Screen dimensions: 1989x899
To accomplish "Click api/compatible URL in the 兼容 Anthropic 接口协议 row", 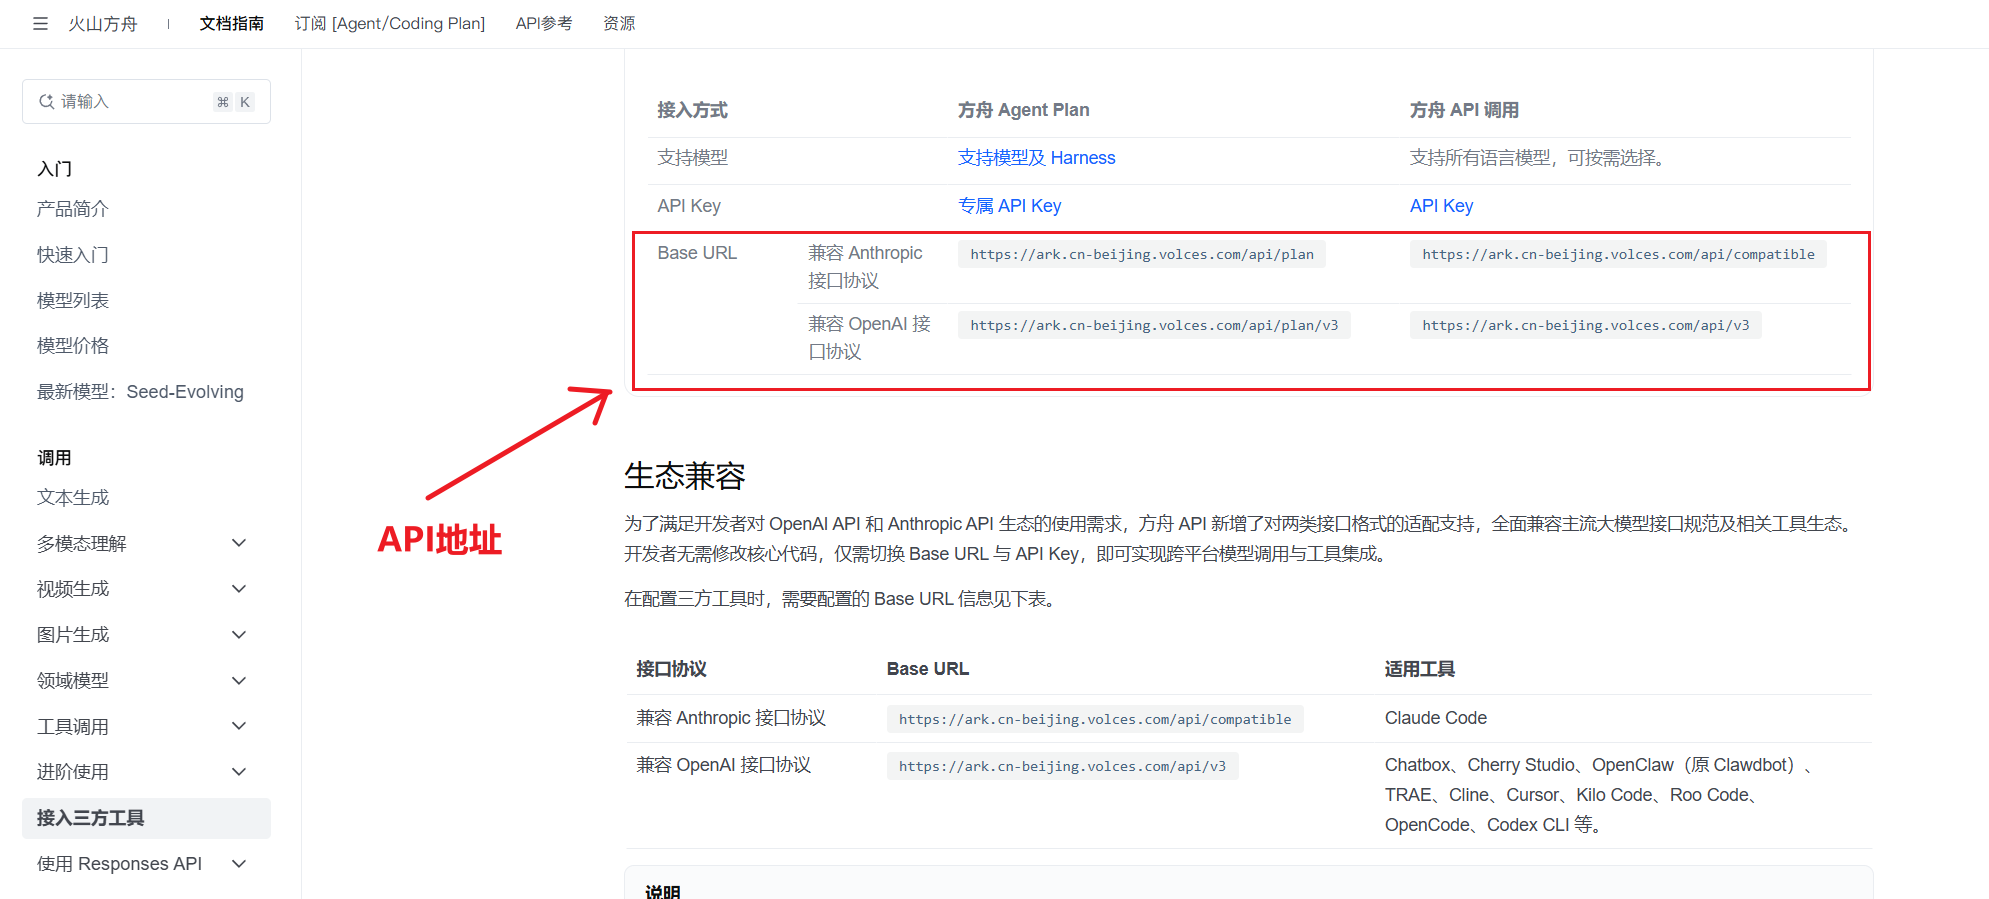I will 1095,719.
